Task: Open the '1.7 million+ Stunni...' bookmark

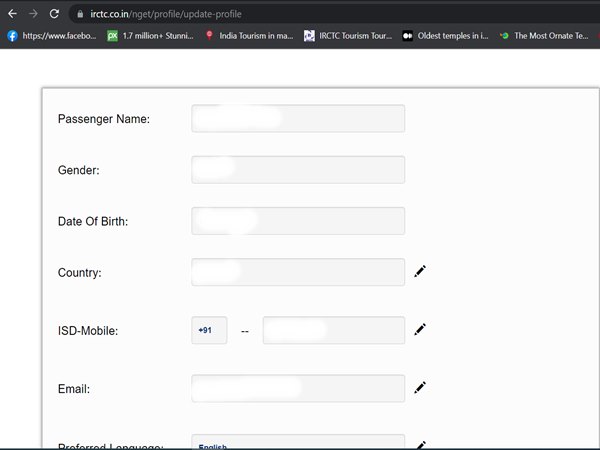Action: coord(150,36)
